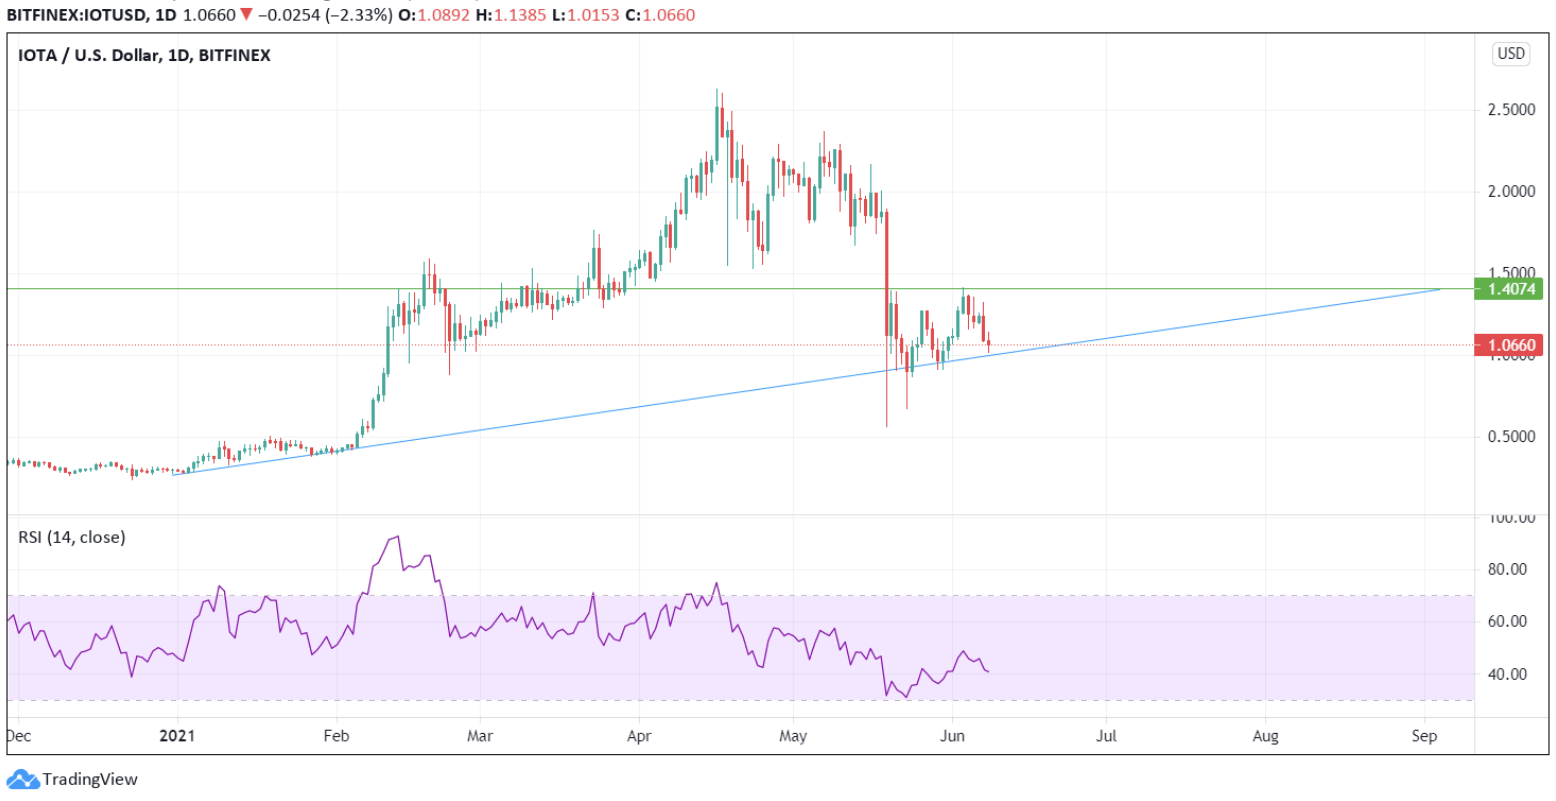1556x801 pixels.
Task: Click the RSI 60.00 axis label
Action: point(1509,622)
